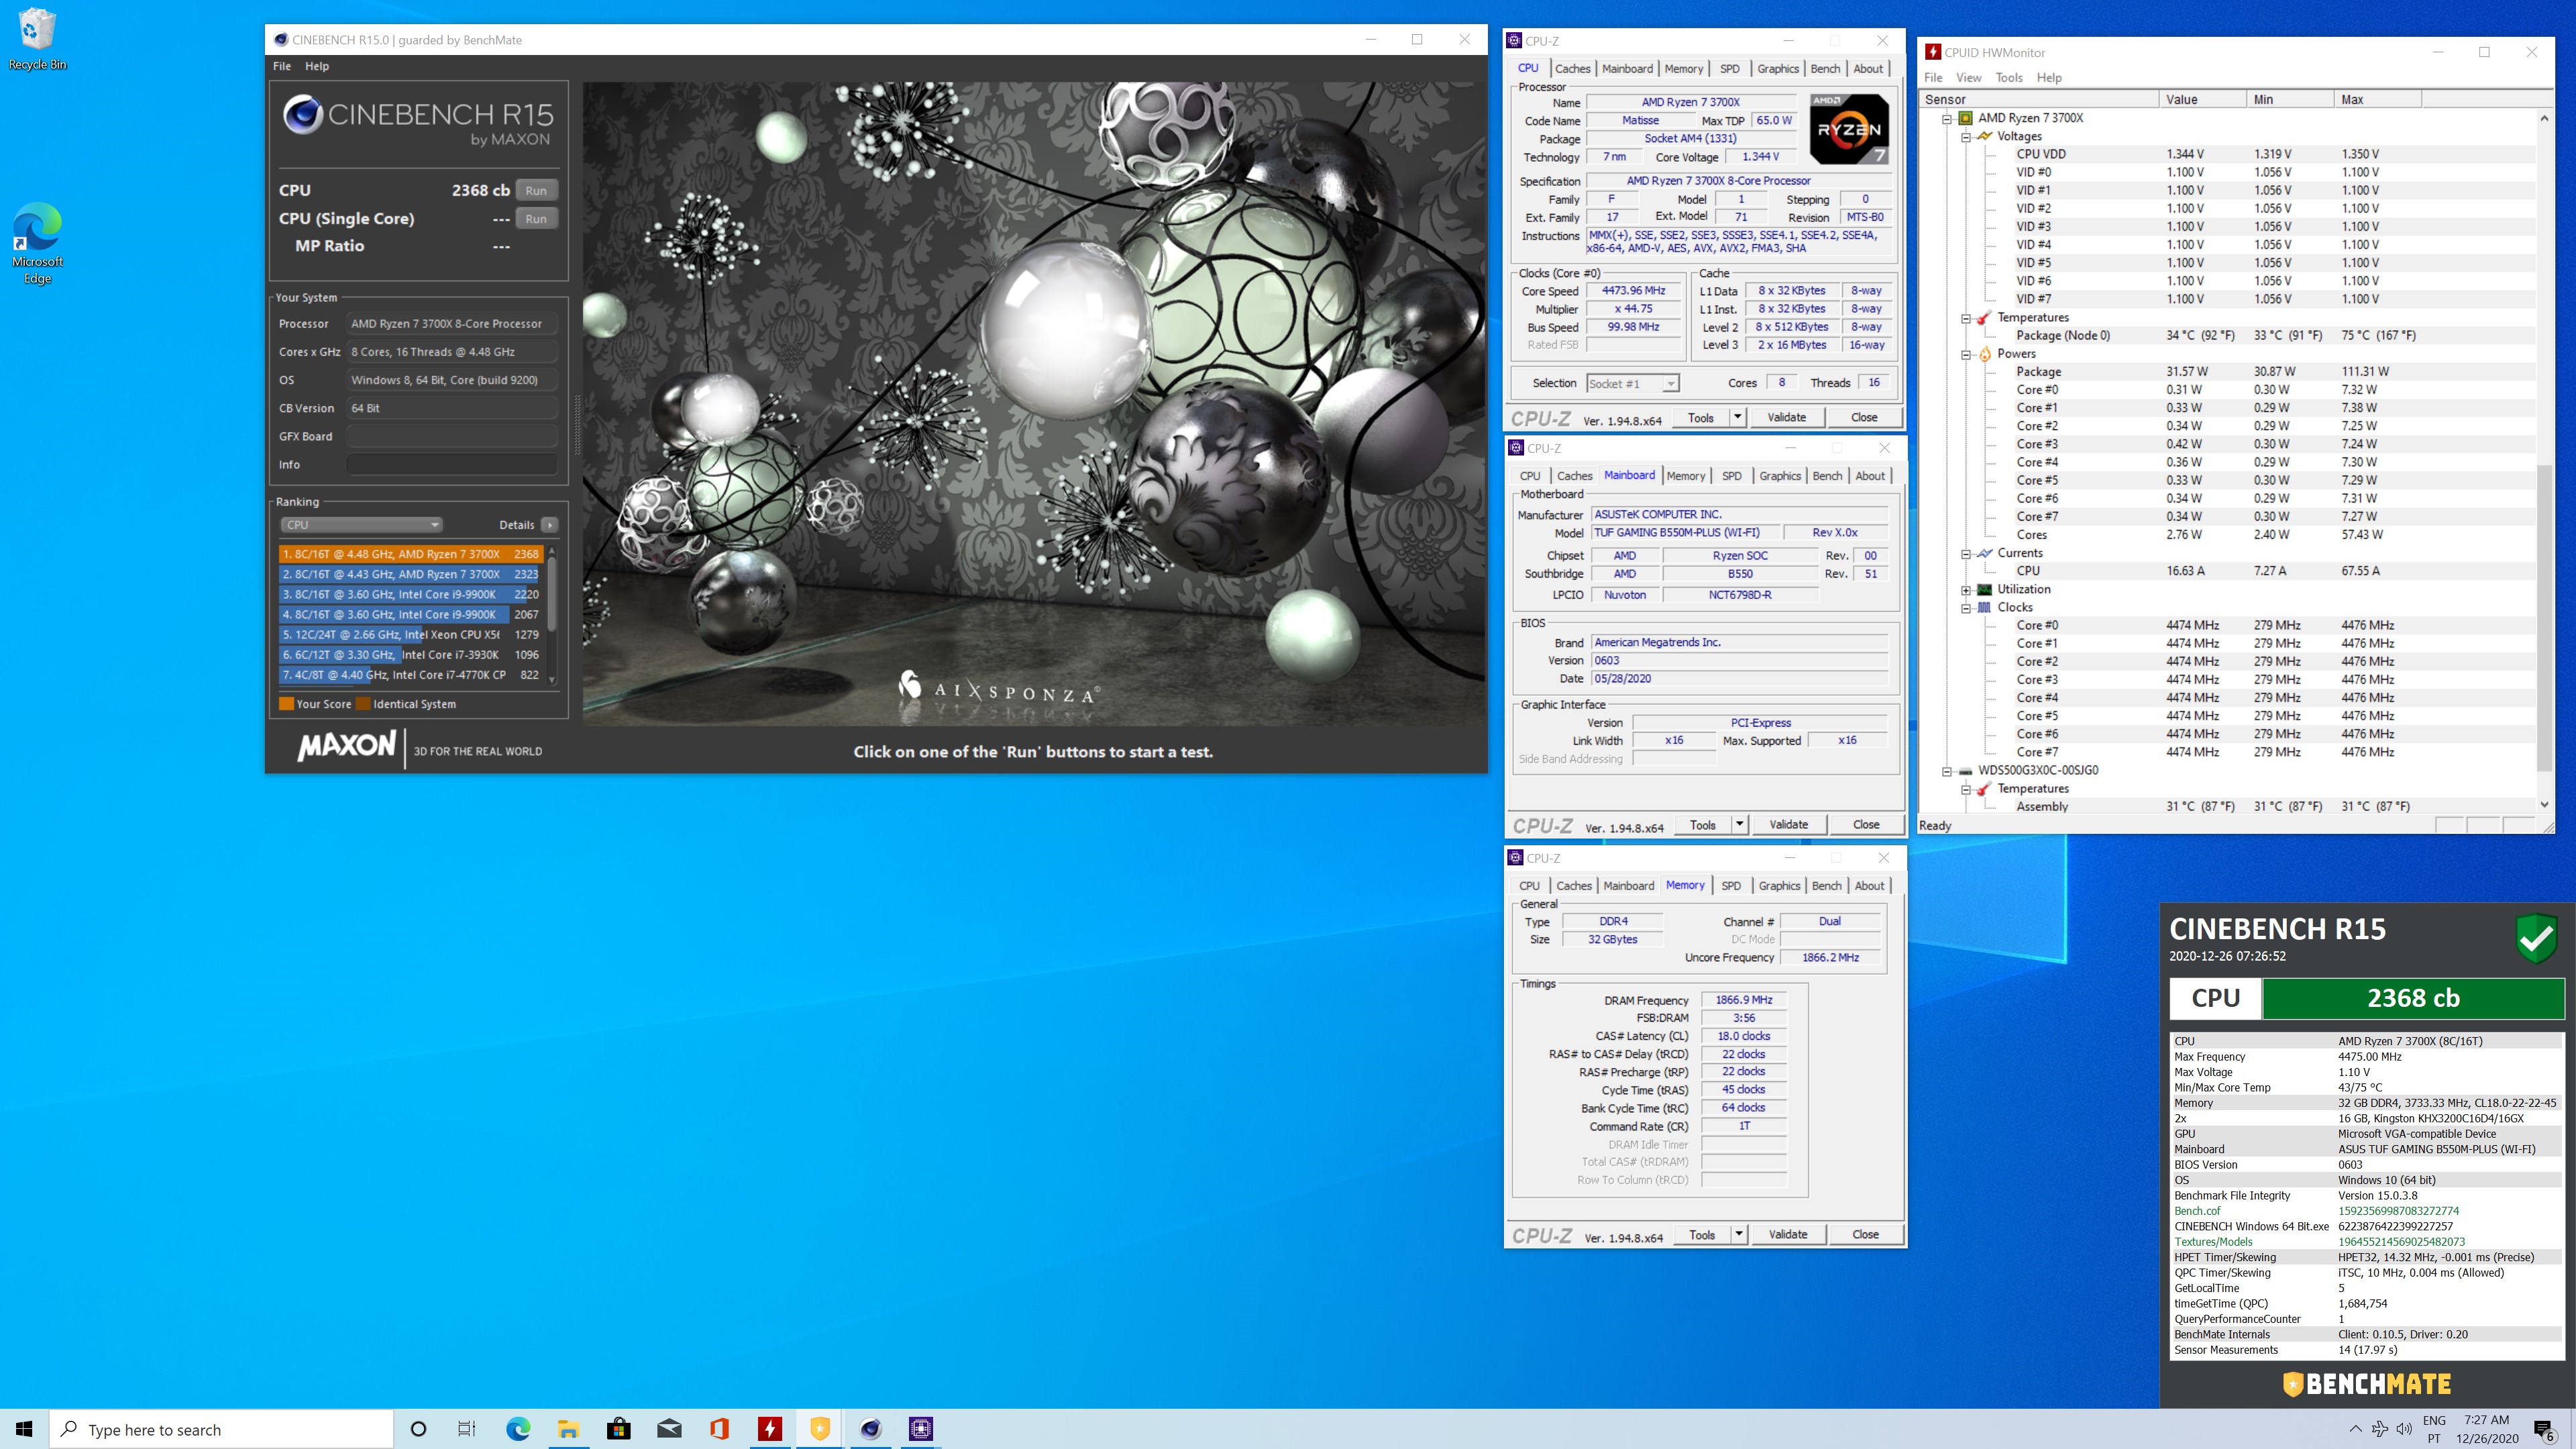Open the HWMonitor View menu
This screenshot has width=2576, height=1449.
[x=1968, y=77]
